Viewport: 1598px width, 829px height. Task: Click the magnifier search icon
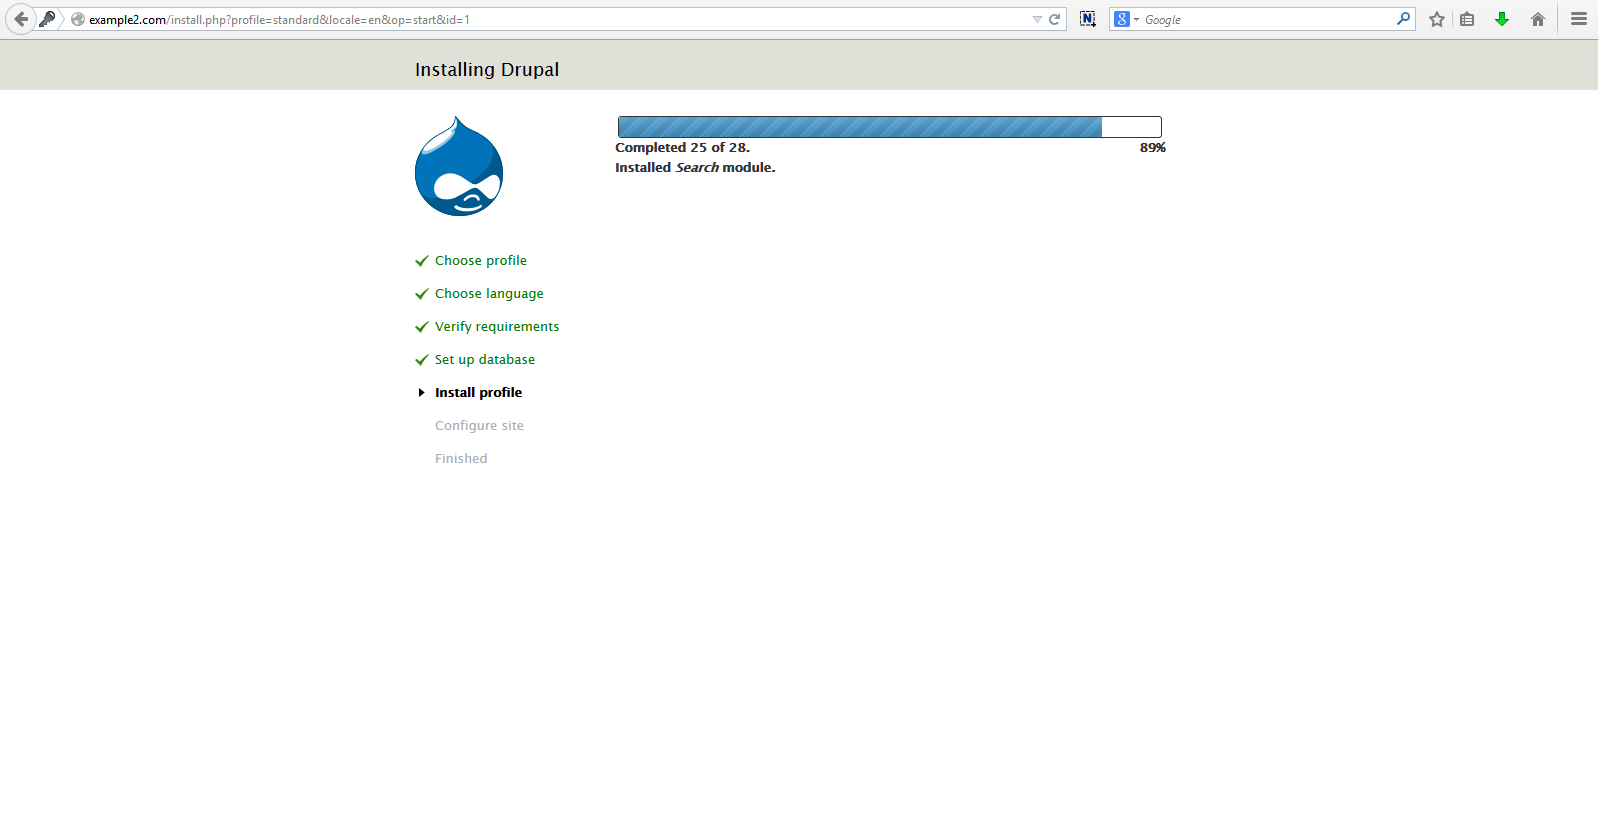pyautogui.click(x=1404, y=19)
